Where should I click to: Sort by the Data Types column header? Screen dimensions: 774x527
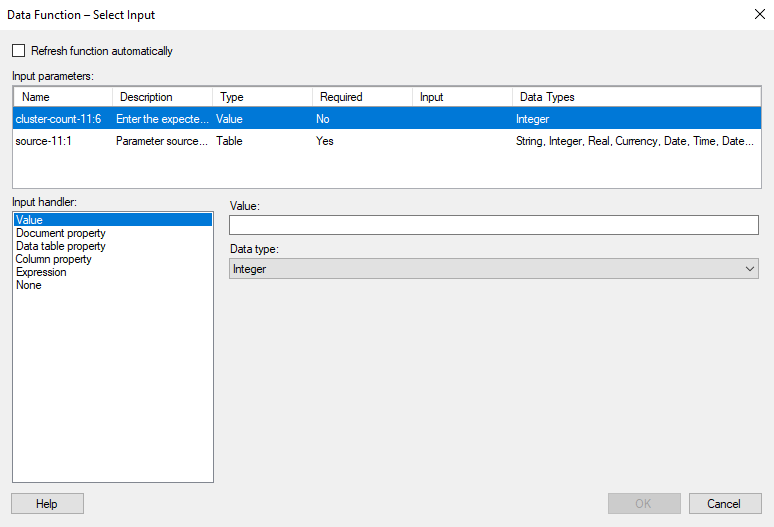[637, 97]
